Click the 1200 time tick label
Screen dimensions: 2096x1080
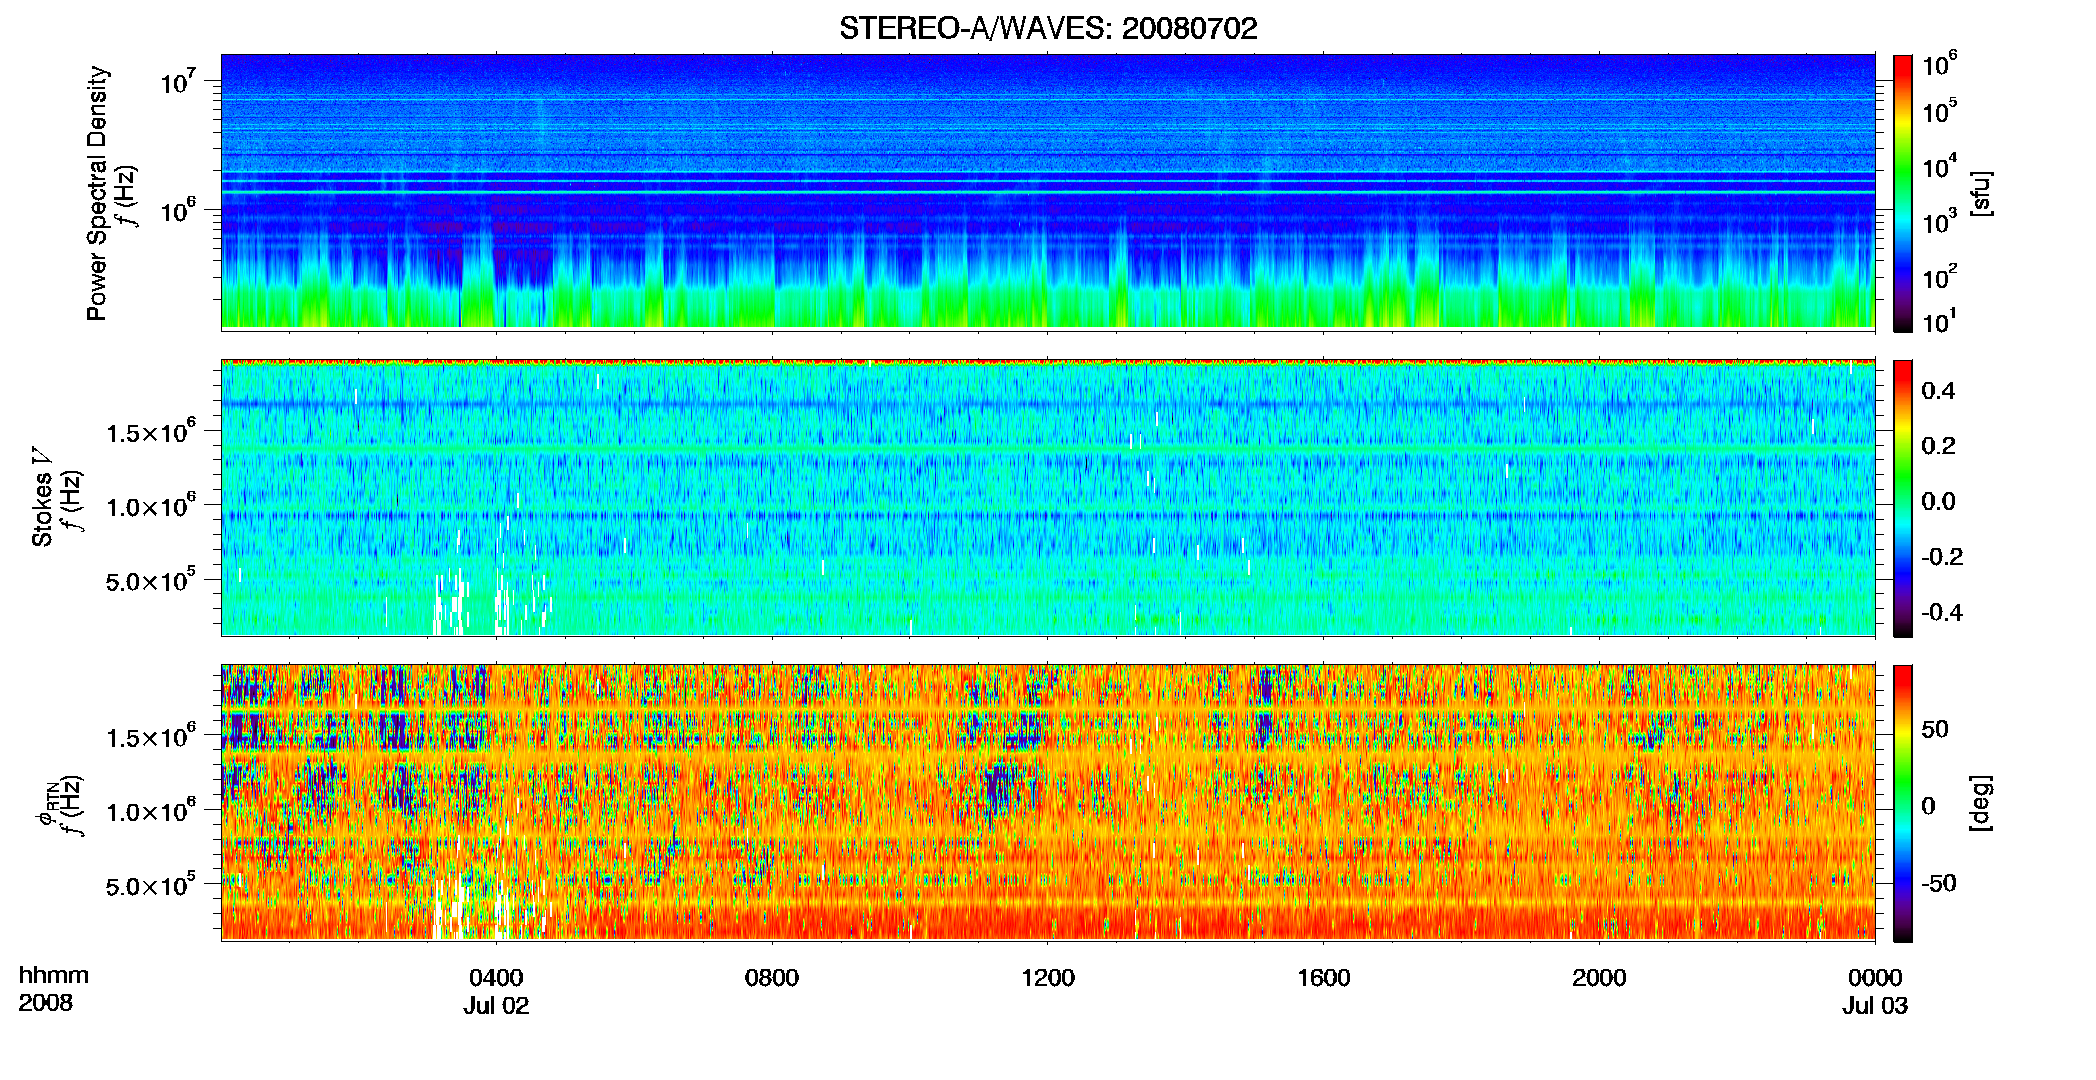[1048, 978]
